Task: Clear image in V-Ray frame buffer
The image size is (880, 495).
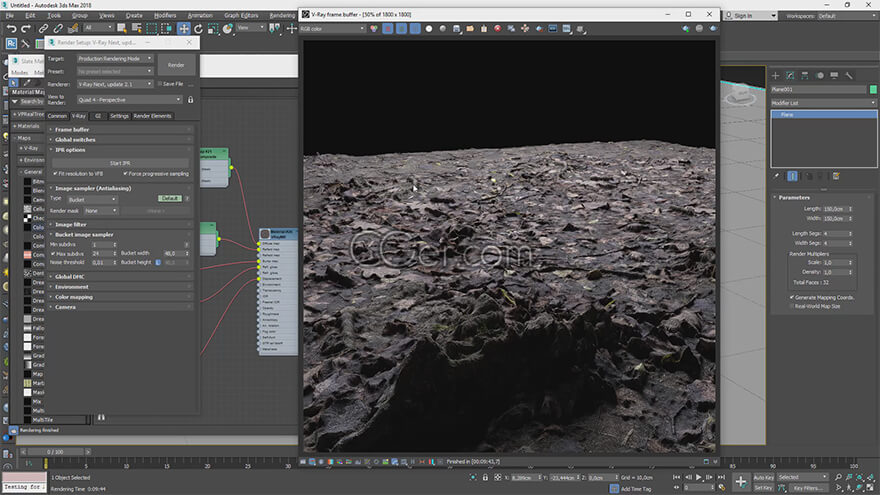Action: (484, 28)
